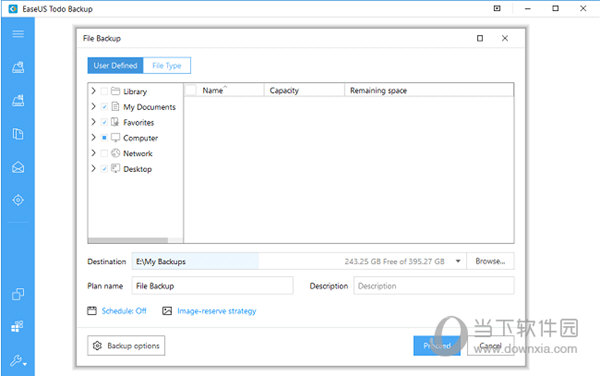Click the Desktop icon in tree

pyautogui.click(x=115, y=168)
